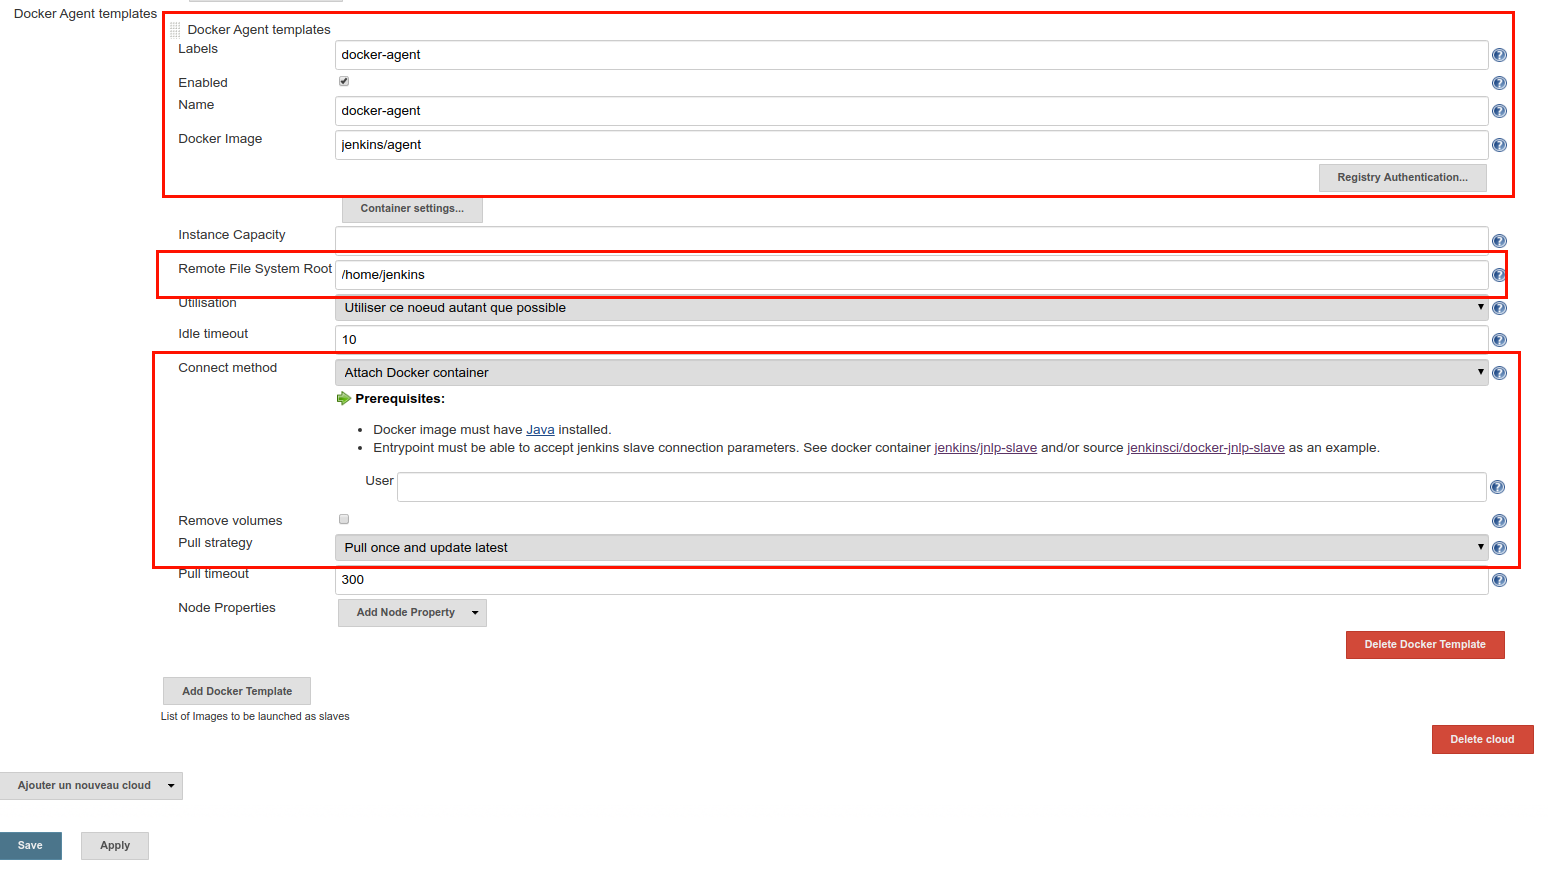Open the jenkins/jnlp-slave link
This screenshot has height=870, width=1548.
(985, 448)
